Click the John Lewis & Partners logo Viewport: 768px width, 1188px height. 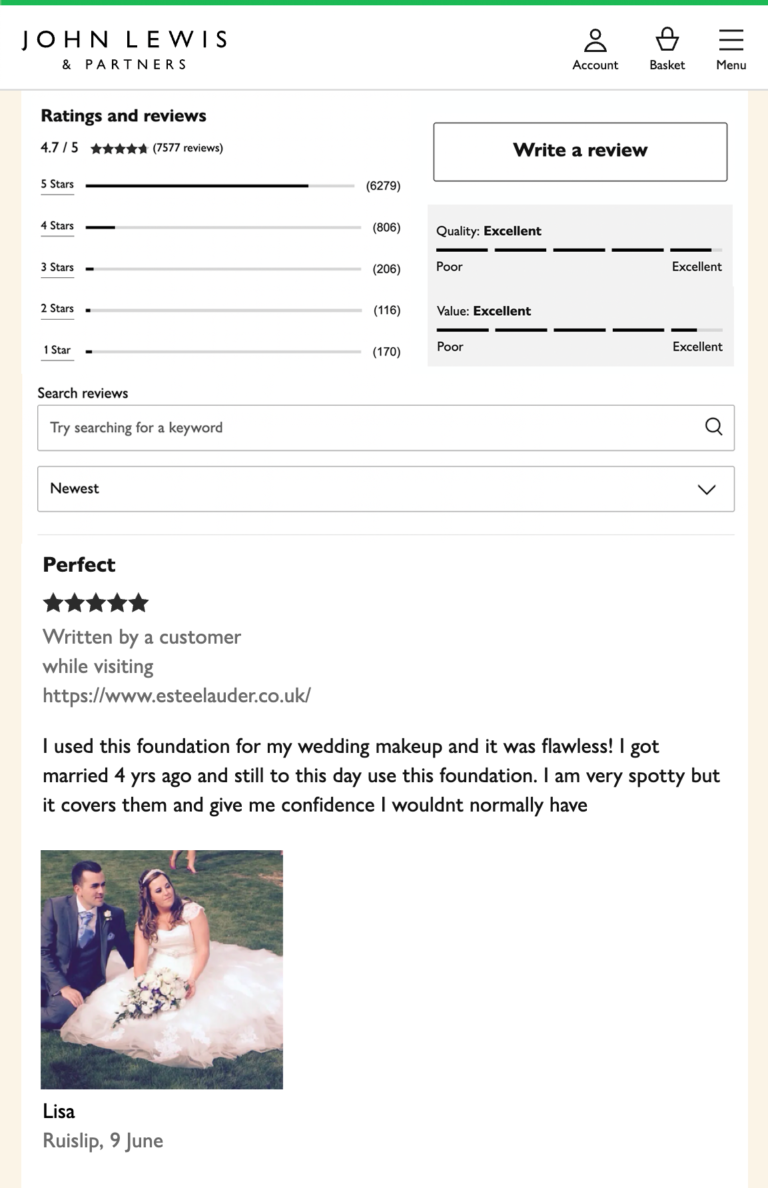point(124,49)
